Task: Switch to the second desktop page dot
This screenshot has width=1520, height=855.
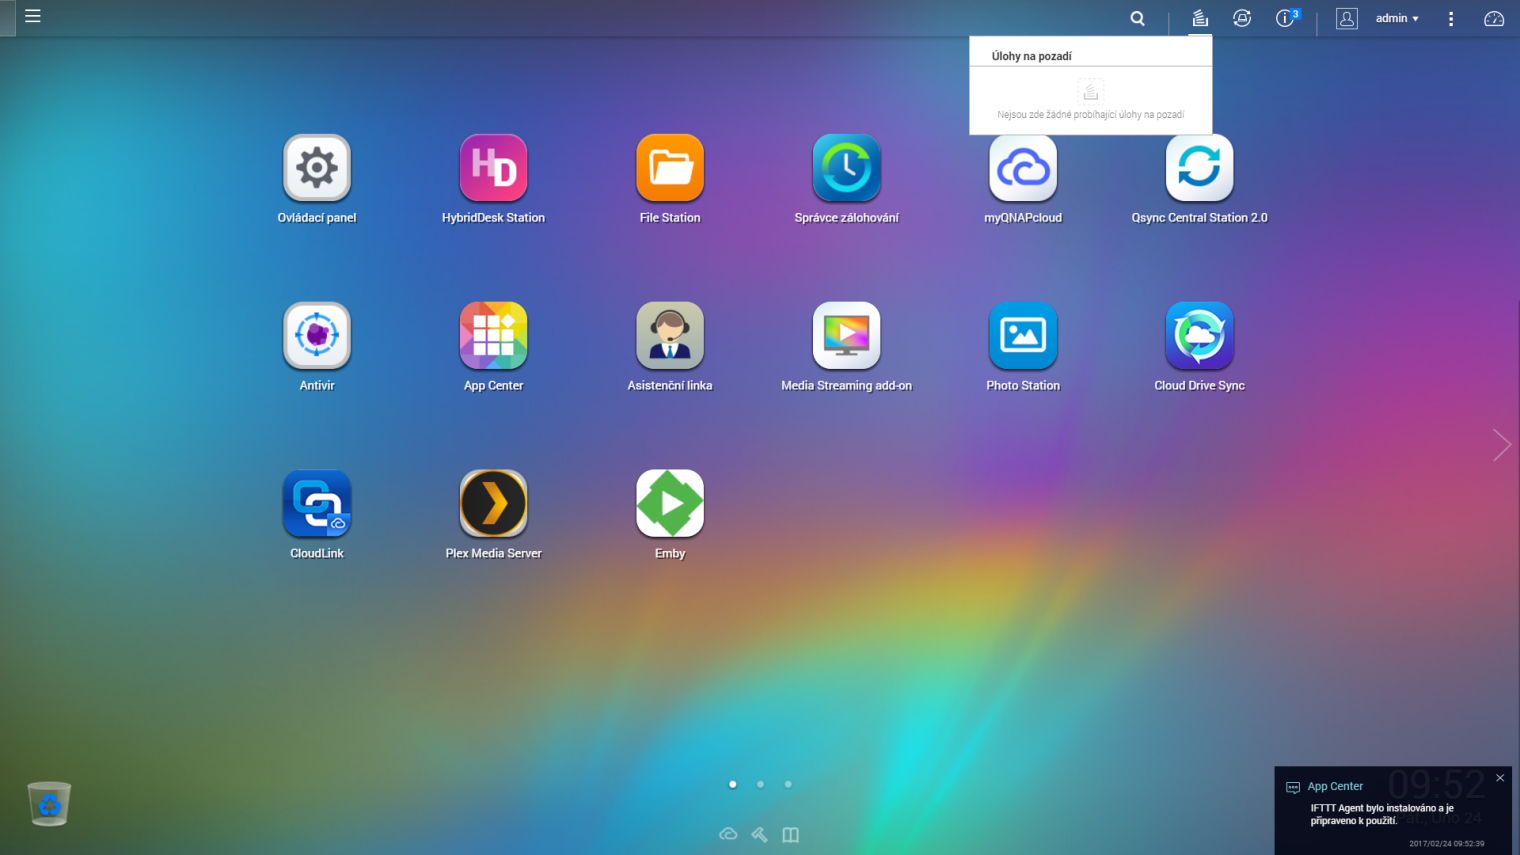Action: point(761,784)
